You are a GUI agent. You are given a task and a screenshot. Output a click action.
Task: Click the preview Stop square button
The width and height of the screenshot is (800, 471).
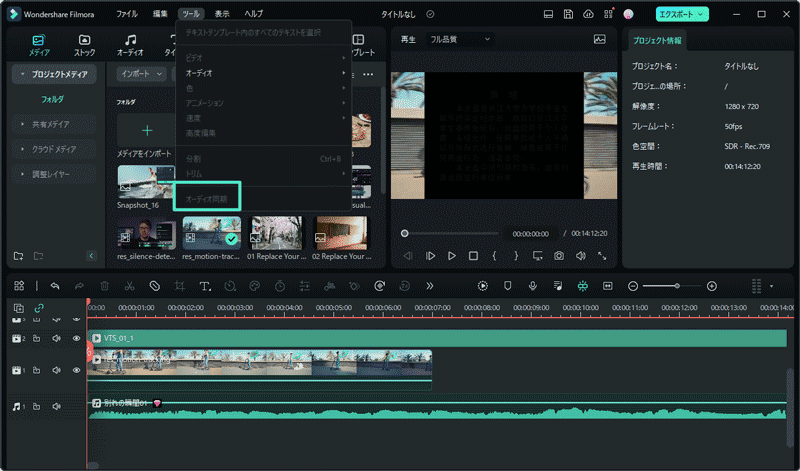(x=473, y=256)
